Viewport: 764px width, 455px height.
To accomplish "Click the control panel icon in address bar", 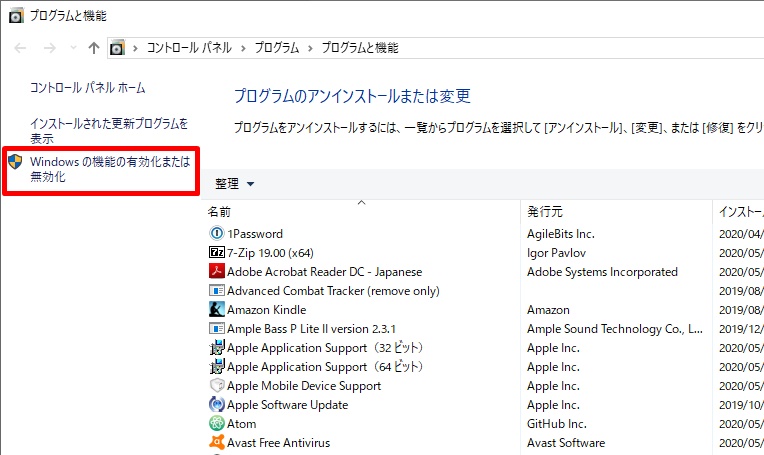I will [x=117, y=48].
